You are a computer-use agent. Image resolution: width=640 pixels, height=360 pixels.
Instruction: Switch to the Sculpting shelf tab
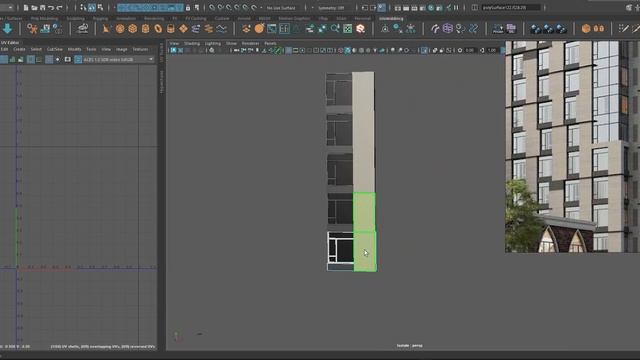pos(76,18)
